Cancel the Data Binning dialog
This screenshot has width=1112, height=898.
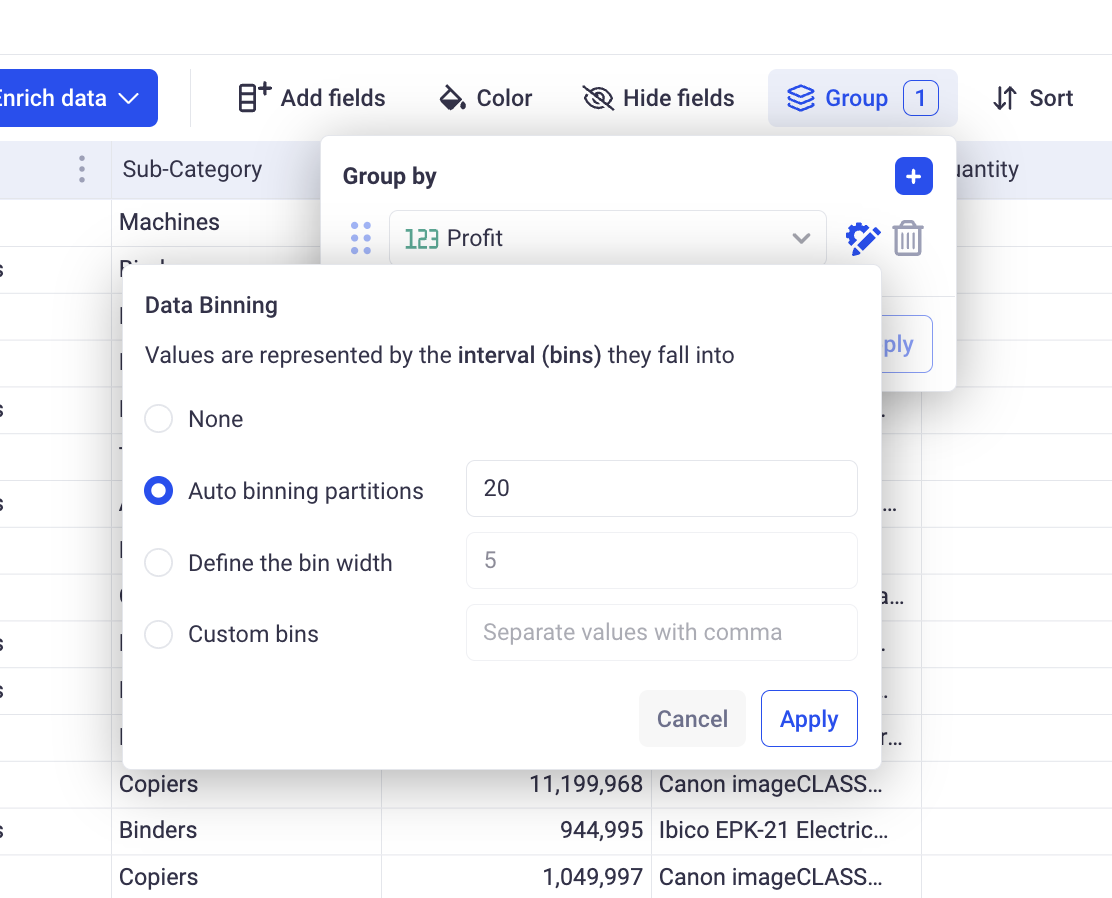click(692, 719)
